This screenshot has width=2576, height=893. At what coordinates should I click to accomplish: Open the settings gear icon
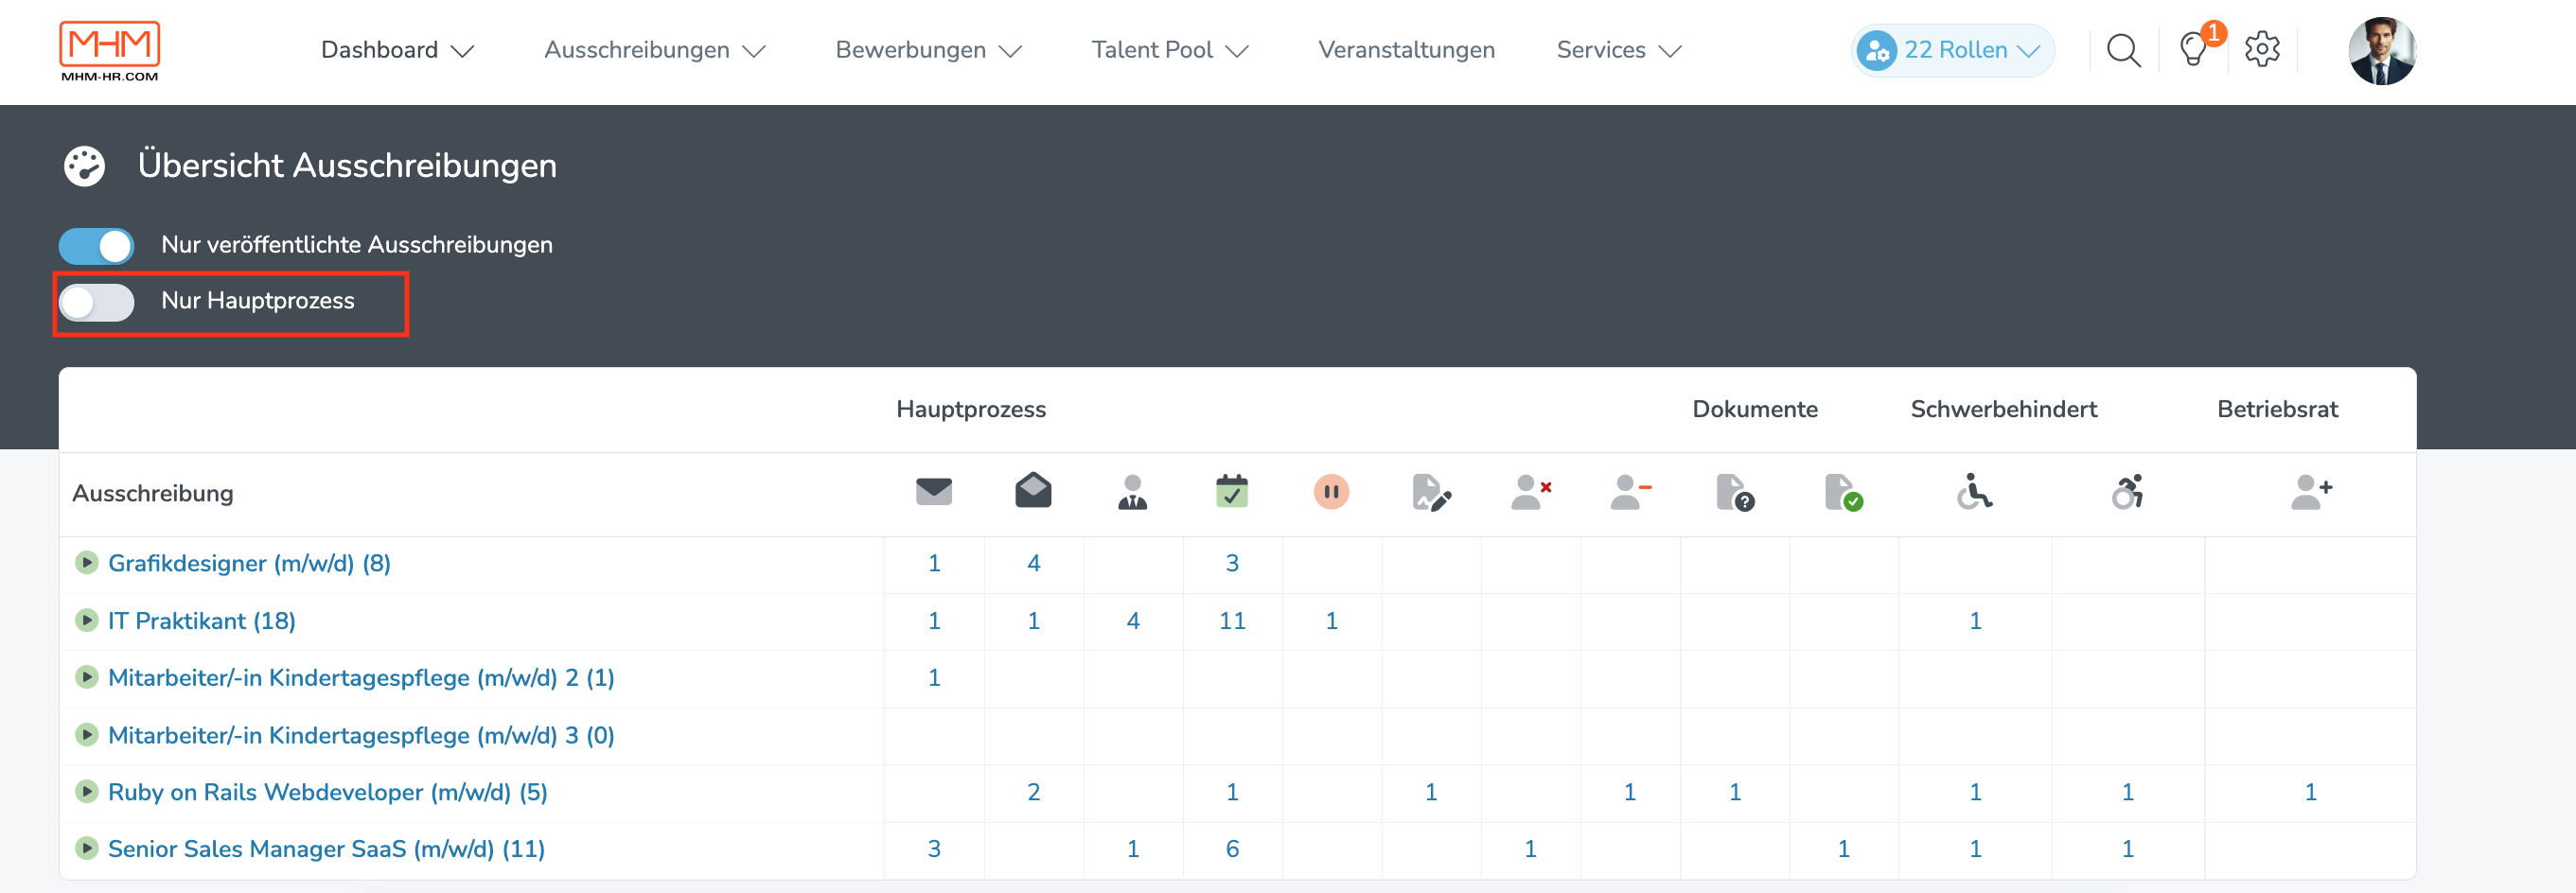[2261, 49]
